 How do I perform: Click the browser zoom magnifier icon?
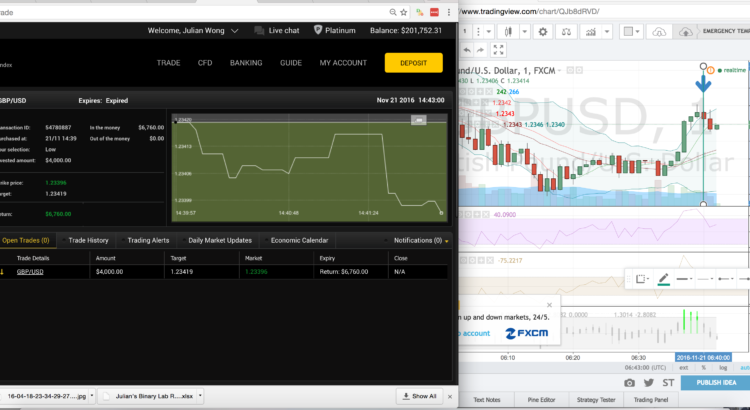(393, 12)
